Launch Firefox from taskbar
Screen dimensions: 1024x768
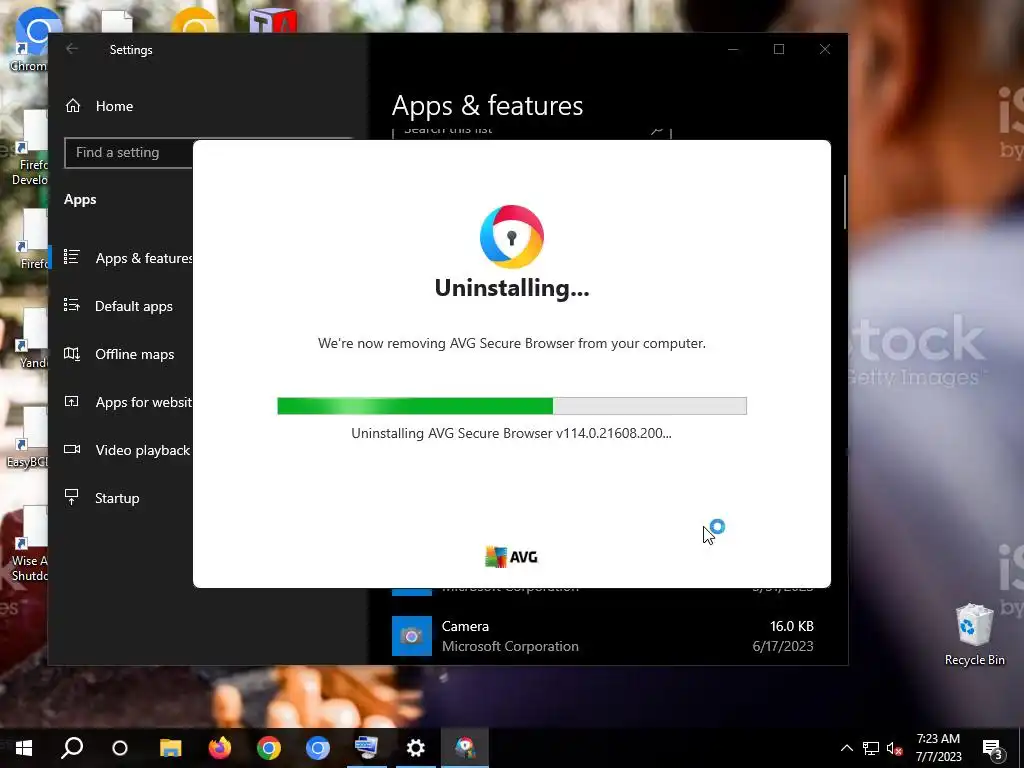(219, 748)
